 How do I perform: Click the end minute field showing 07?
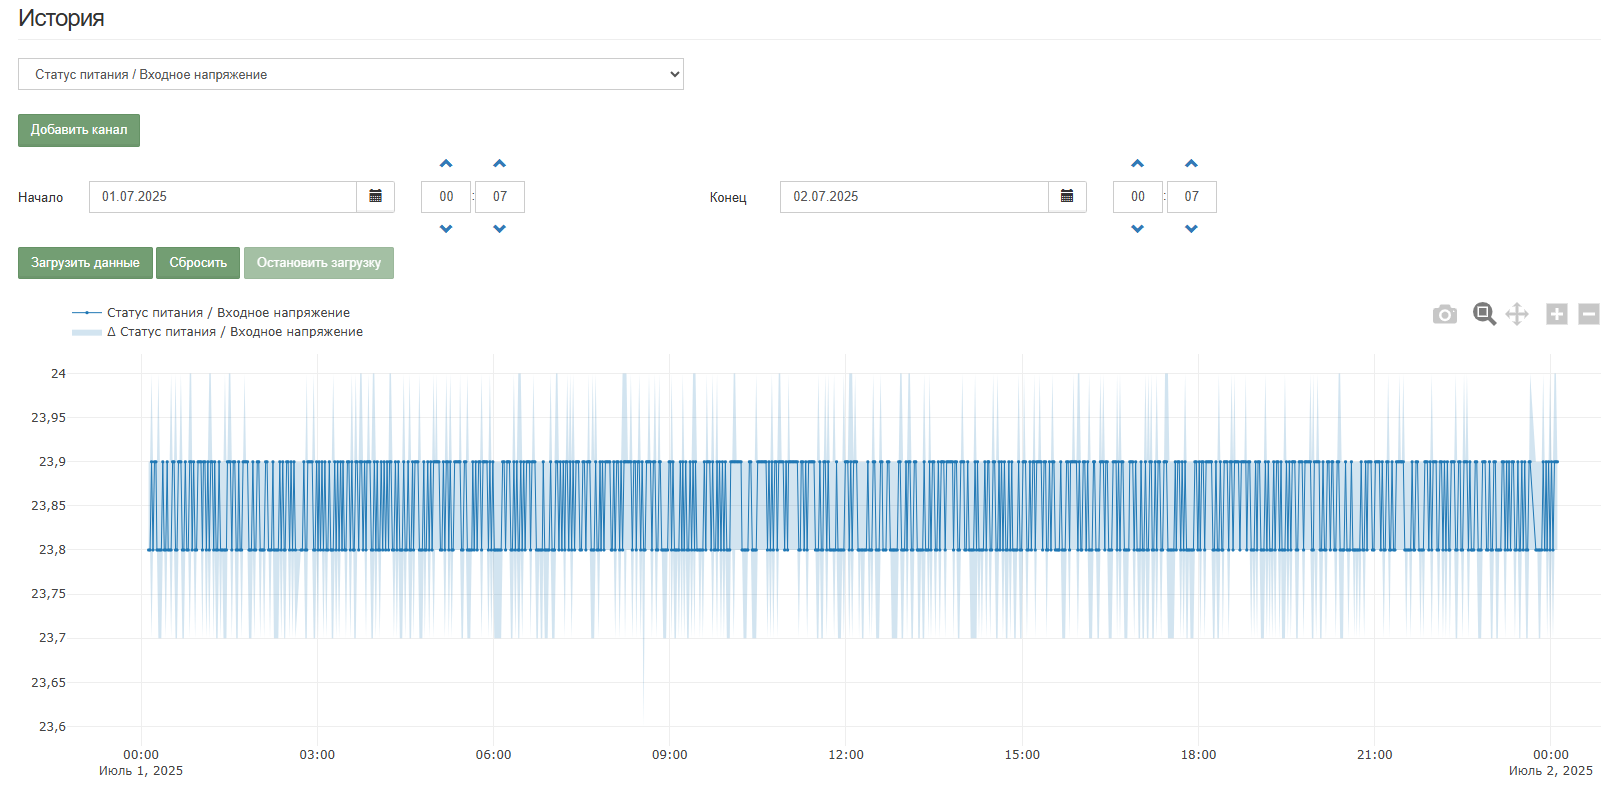tap(1192, 197)
